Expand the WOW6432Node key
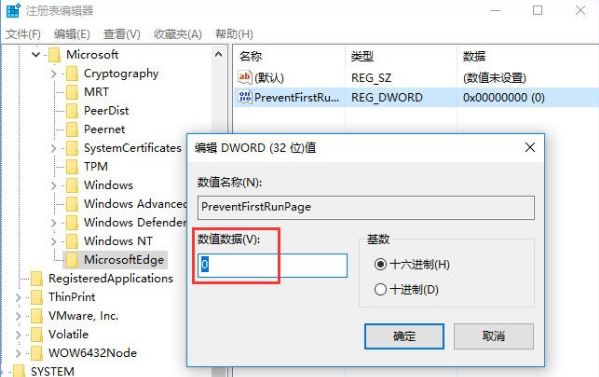 (x=18, y=353)
